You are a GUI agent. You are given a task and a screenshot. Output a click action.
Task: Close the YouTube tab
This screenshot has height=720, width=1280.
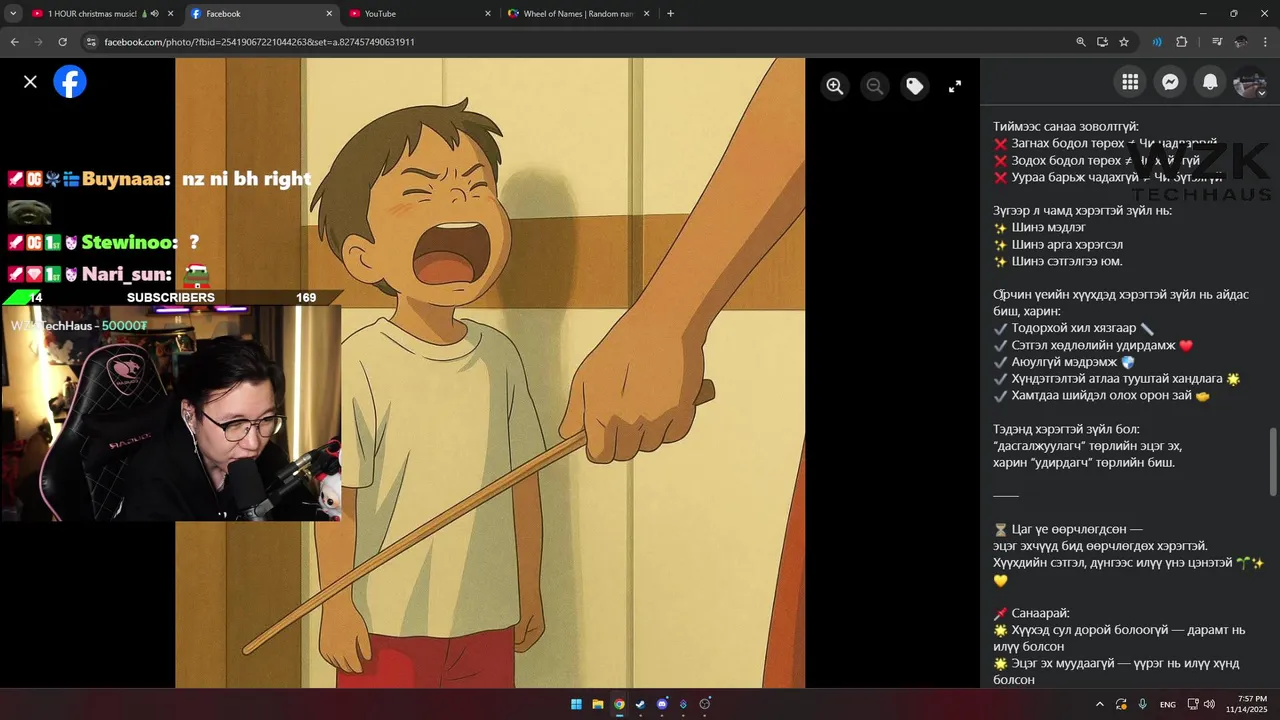pos(488,14)
